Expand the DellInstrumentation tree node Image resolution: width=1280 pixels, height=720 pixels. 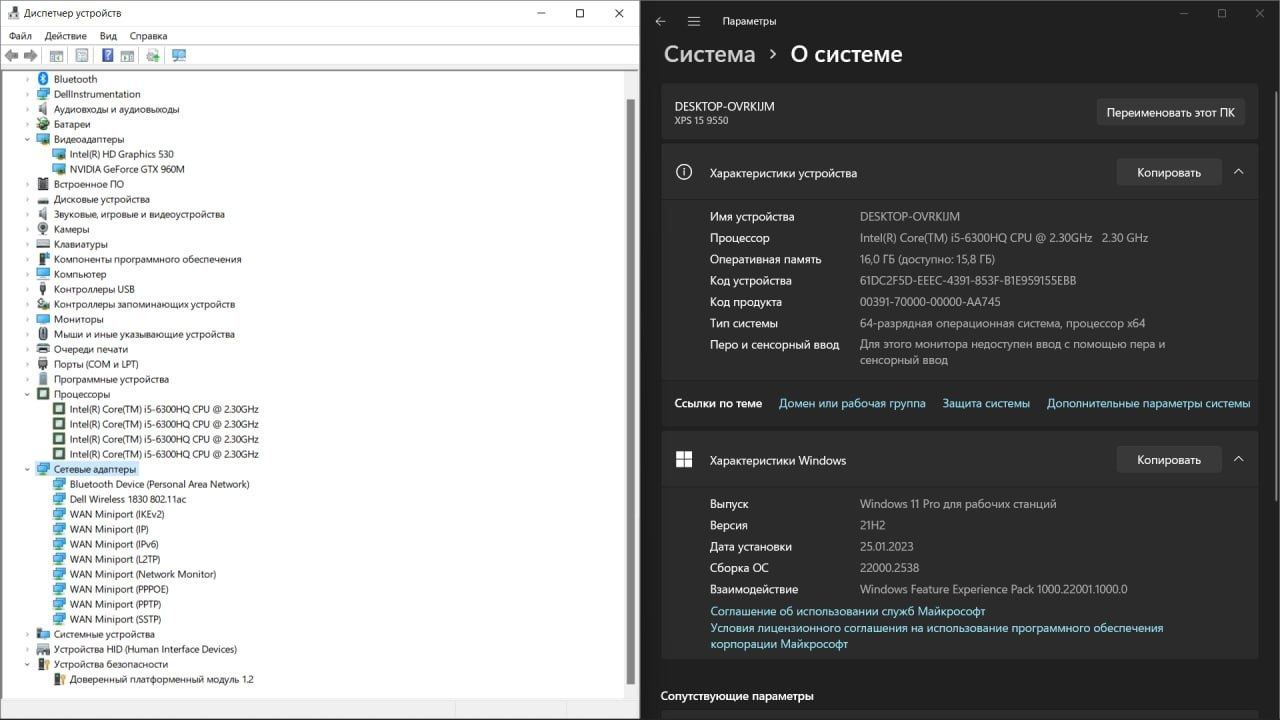(x=28, y=94)
